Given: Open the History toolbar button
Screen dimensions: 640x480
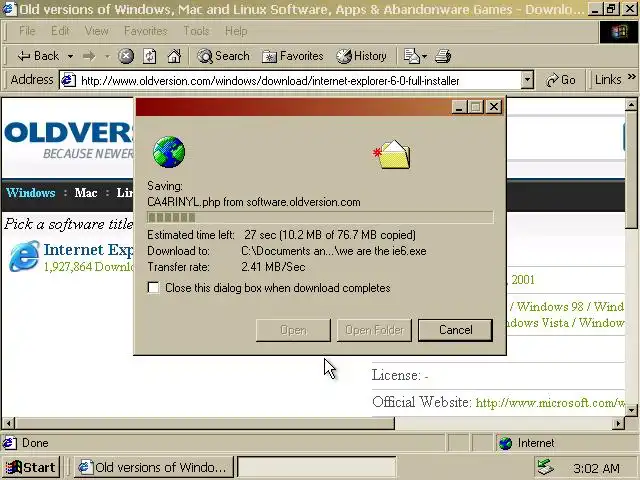Looking at the screenshot, I should [361, 56].
